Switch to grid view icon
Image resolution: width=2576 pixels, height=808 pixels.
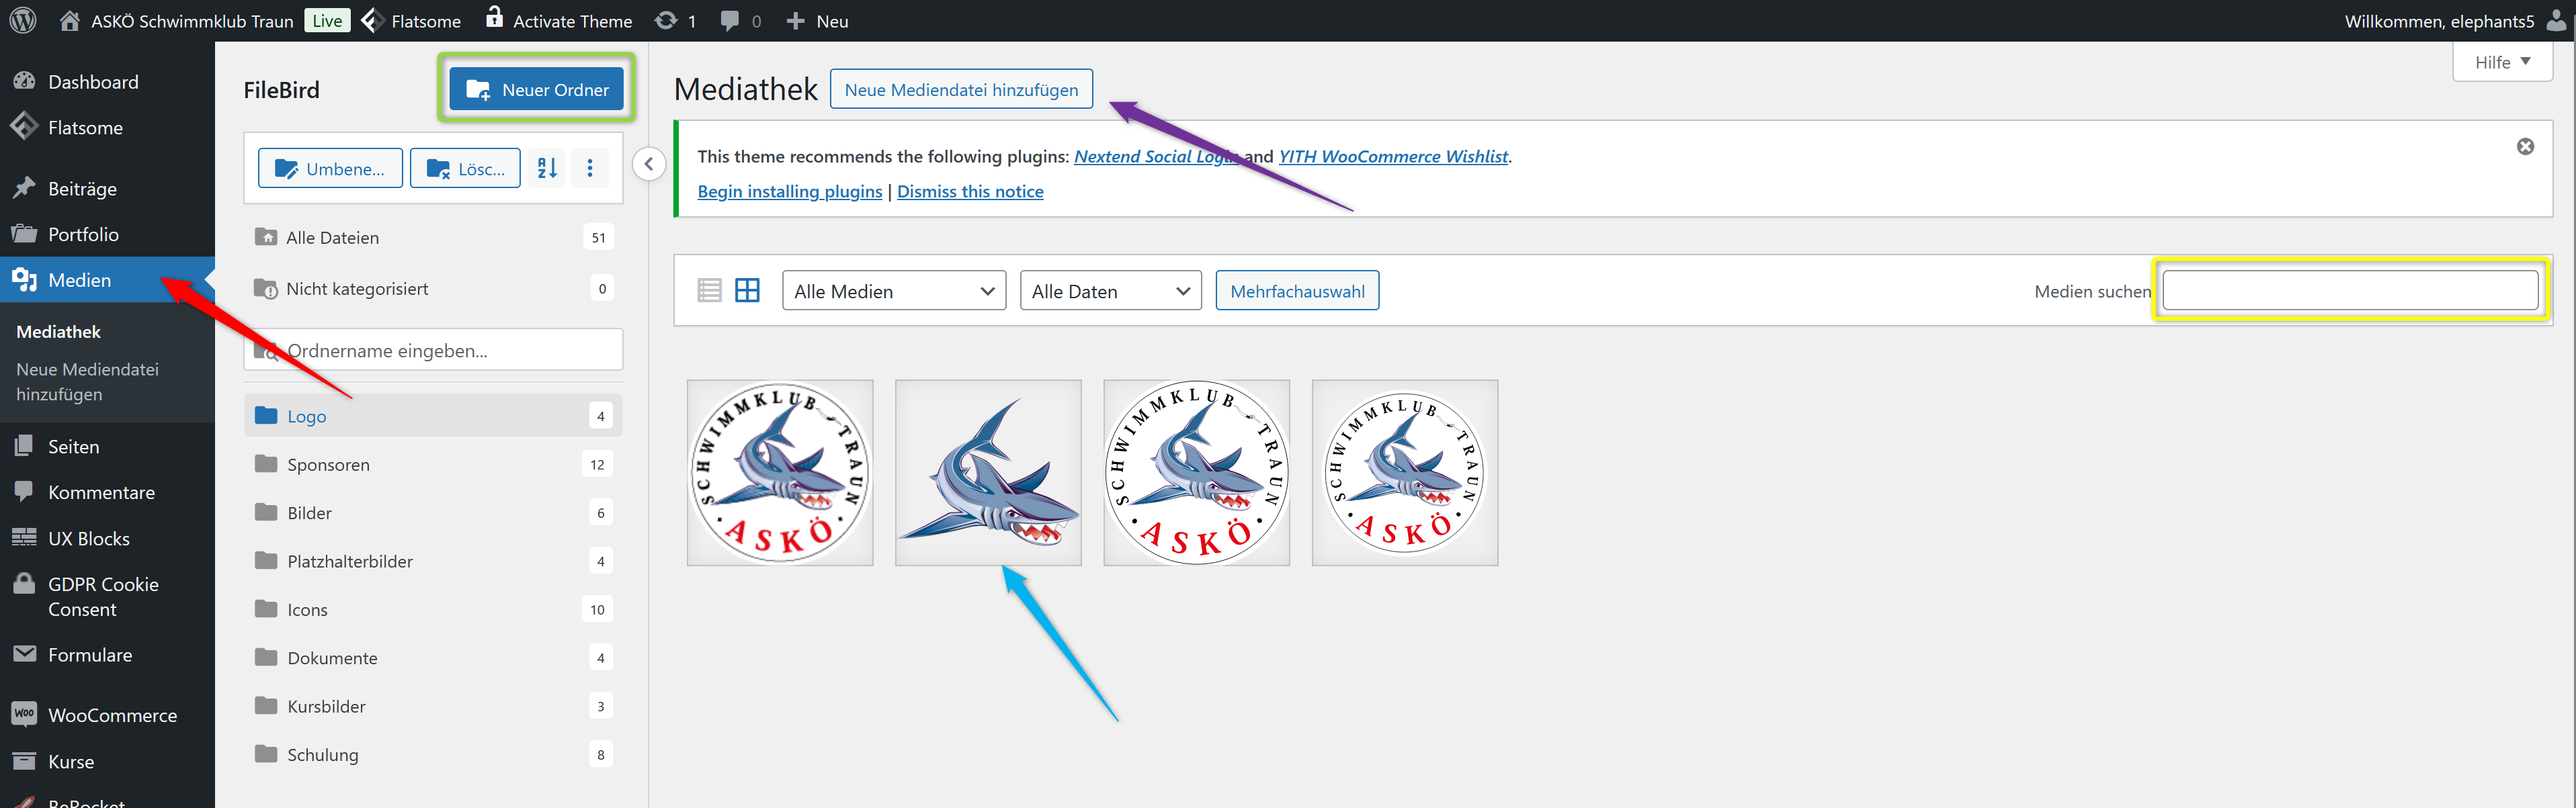click(747, 291)
